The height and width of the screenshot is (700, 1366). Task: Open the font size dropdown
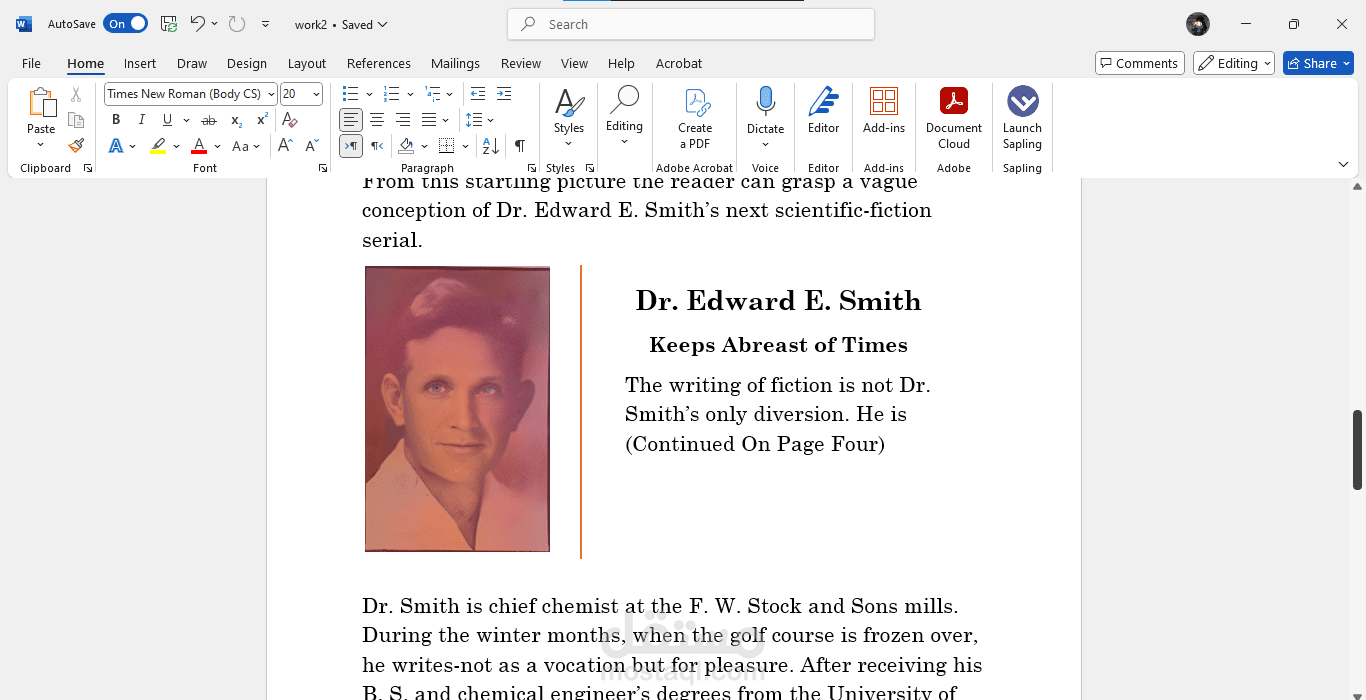pos(317,94)
